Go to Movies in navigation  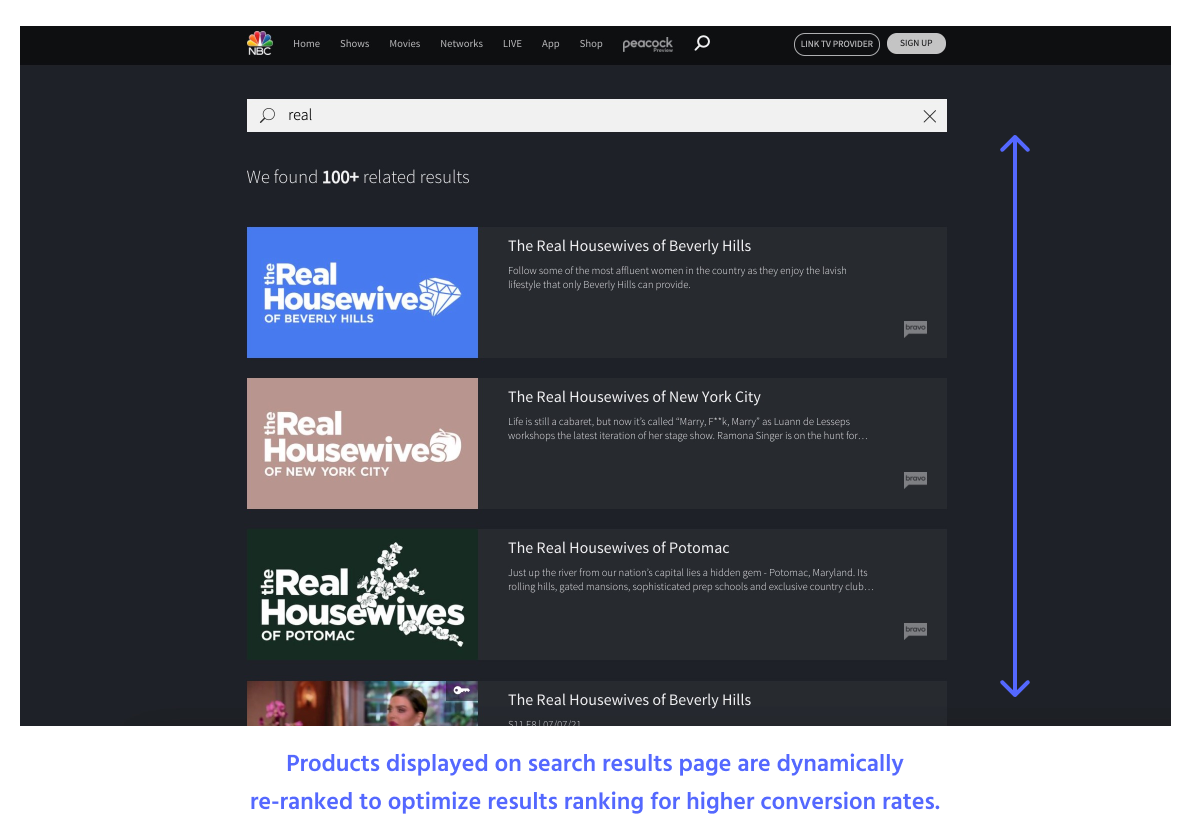404,44
